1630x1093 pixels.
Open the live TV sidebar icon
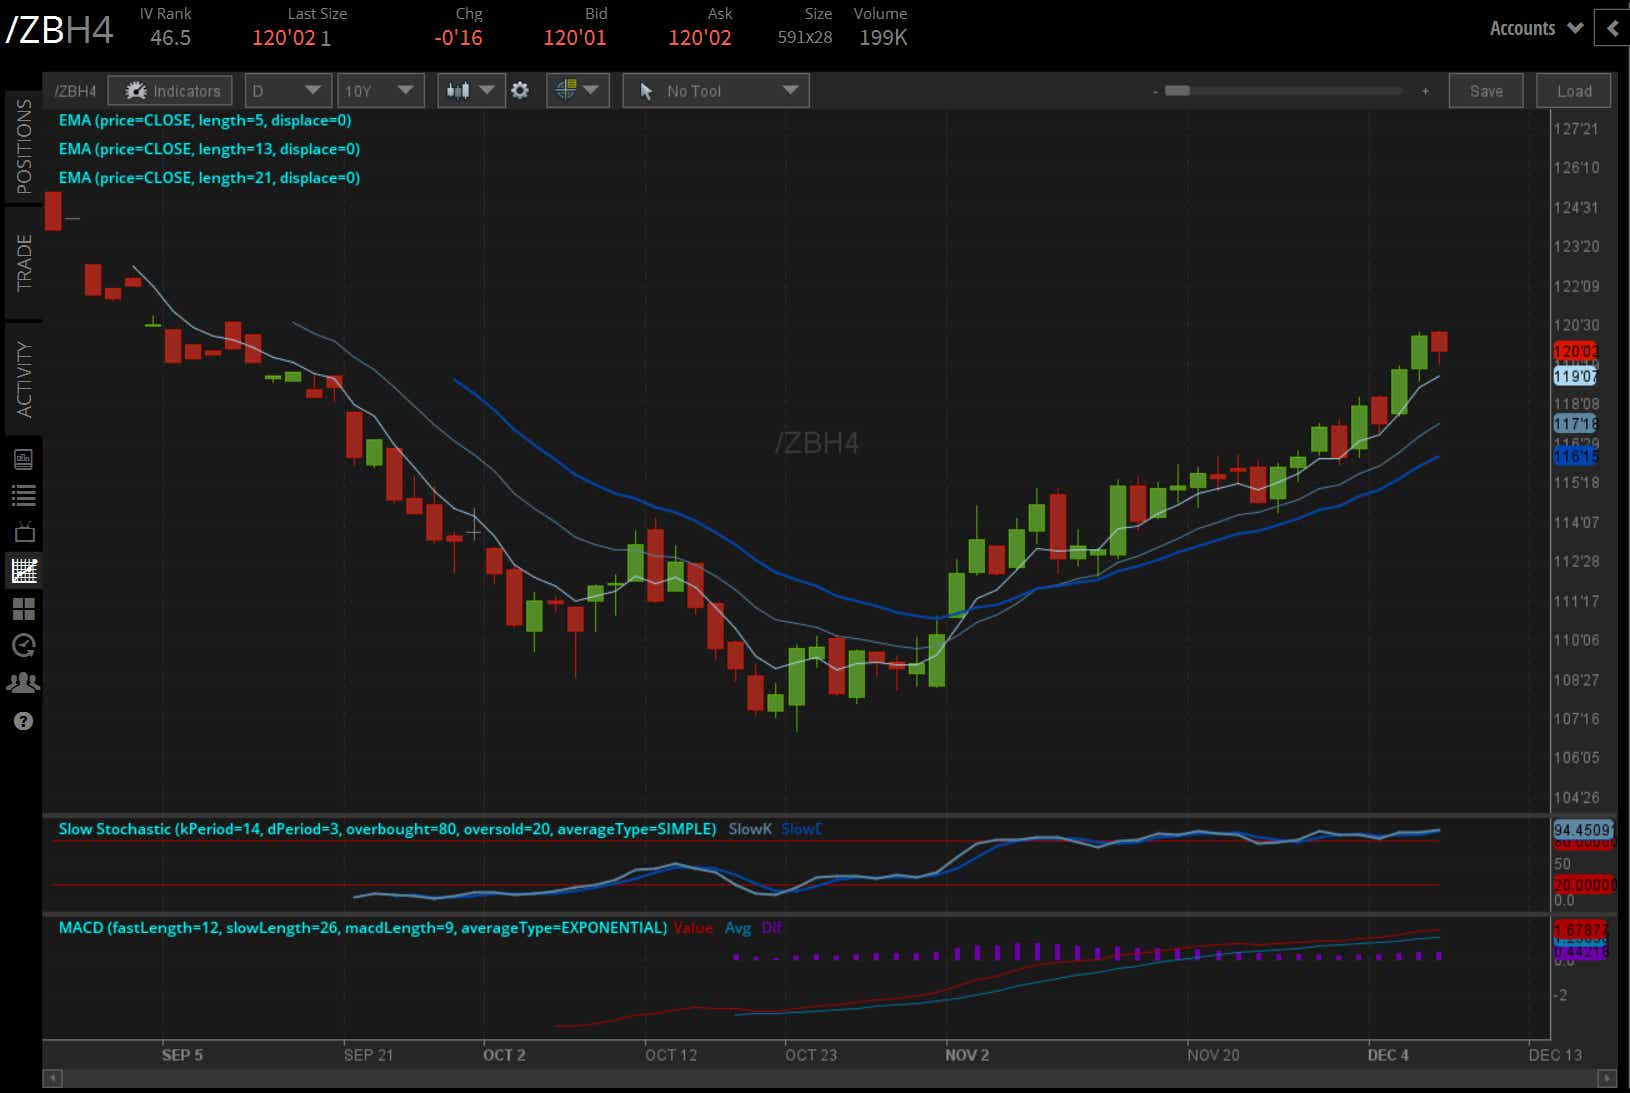pos(24,532)
